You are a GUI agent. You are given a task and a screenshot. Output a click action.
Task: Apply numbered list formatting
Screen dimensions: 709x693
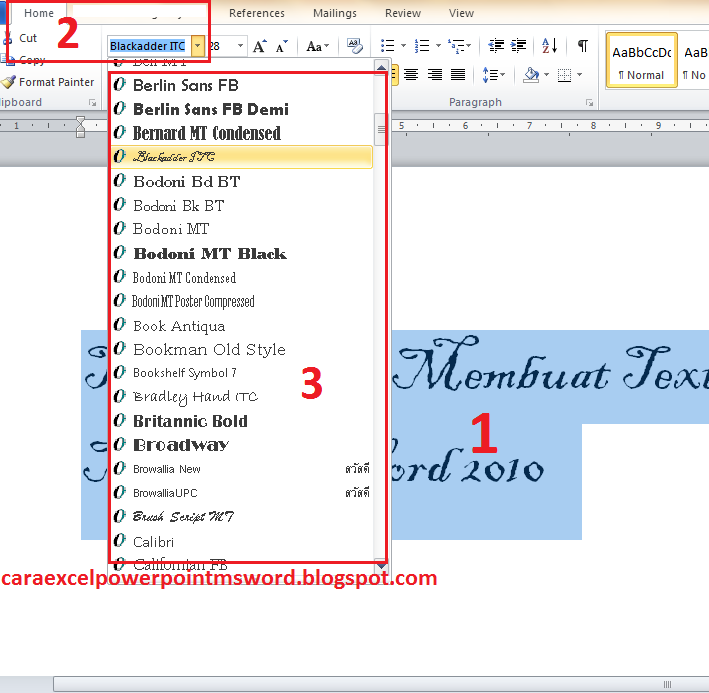(421, 46)
